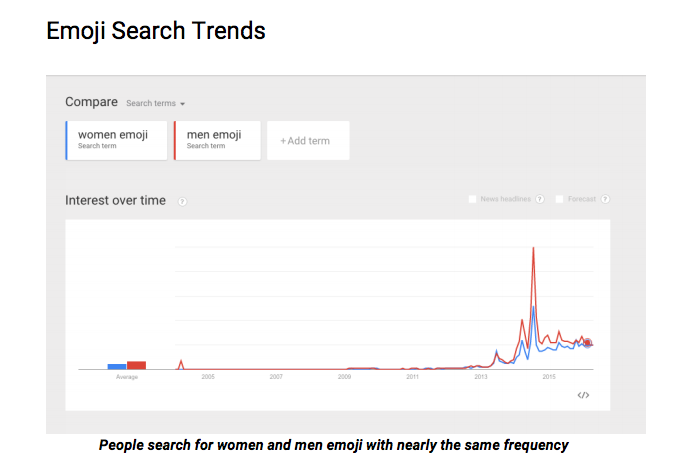Click help icon next to Forecast
This screenshot has height=465, width=699.
point(606,199)
